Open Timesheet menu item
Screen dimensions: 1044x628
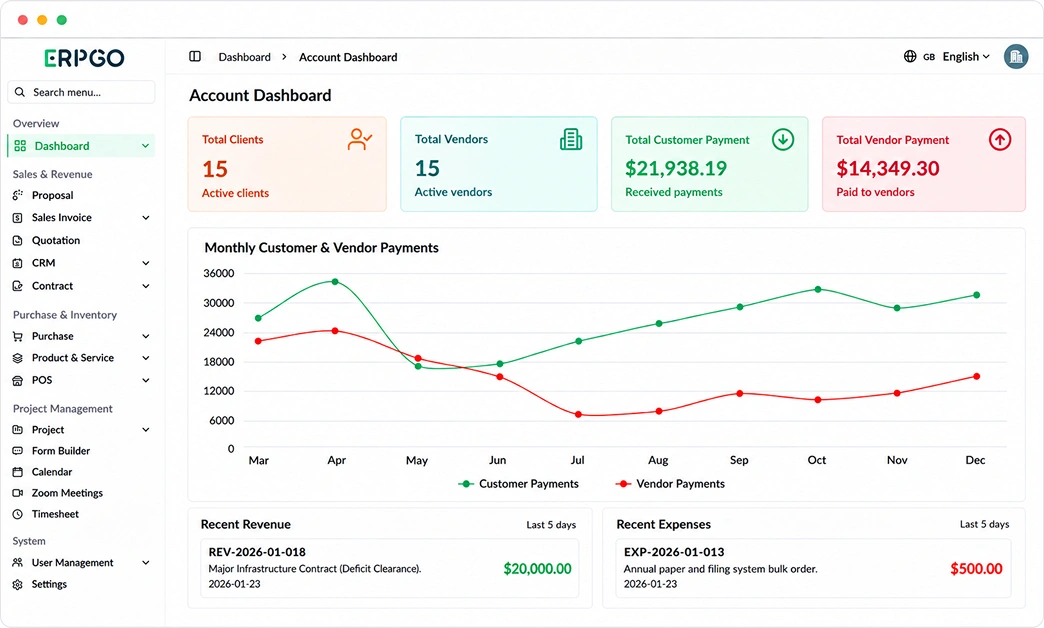55,514
